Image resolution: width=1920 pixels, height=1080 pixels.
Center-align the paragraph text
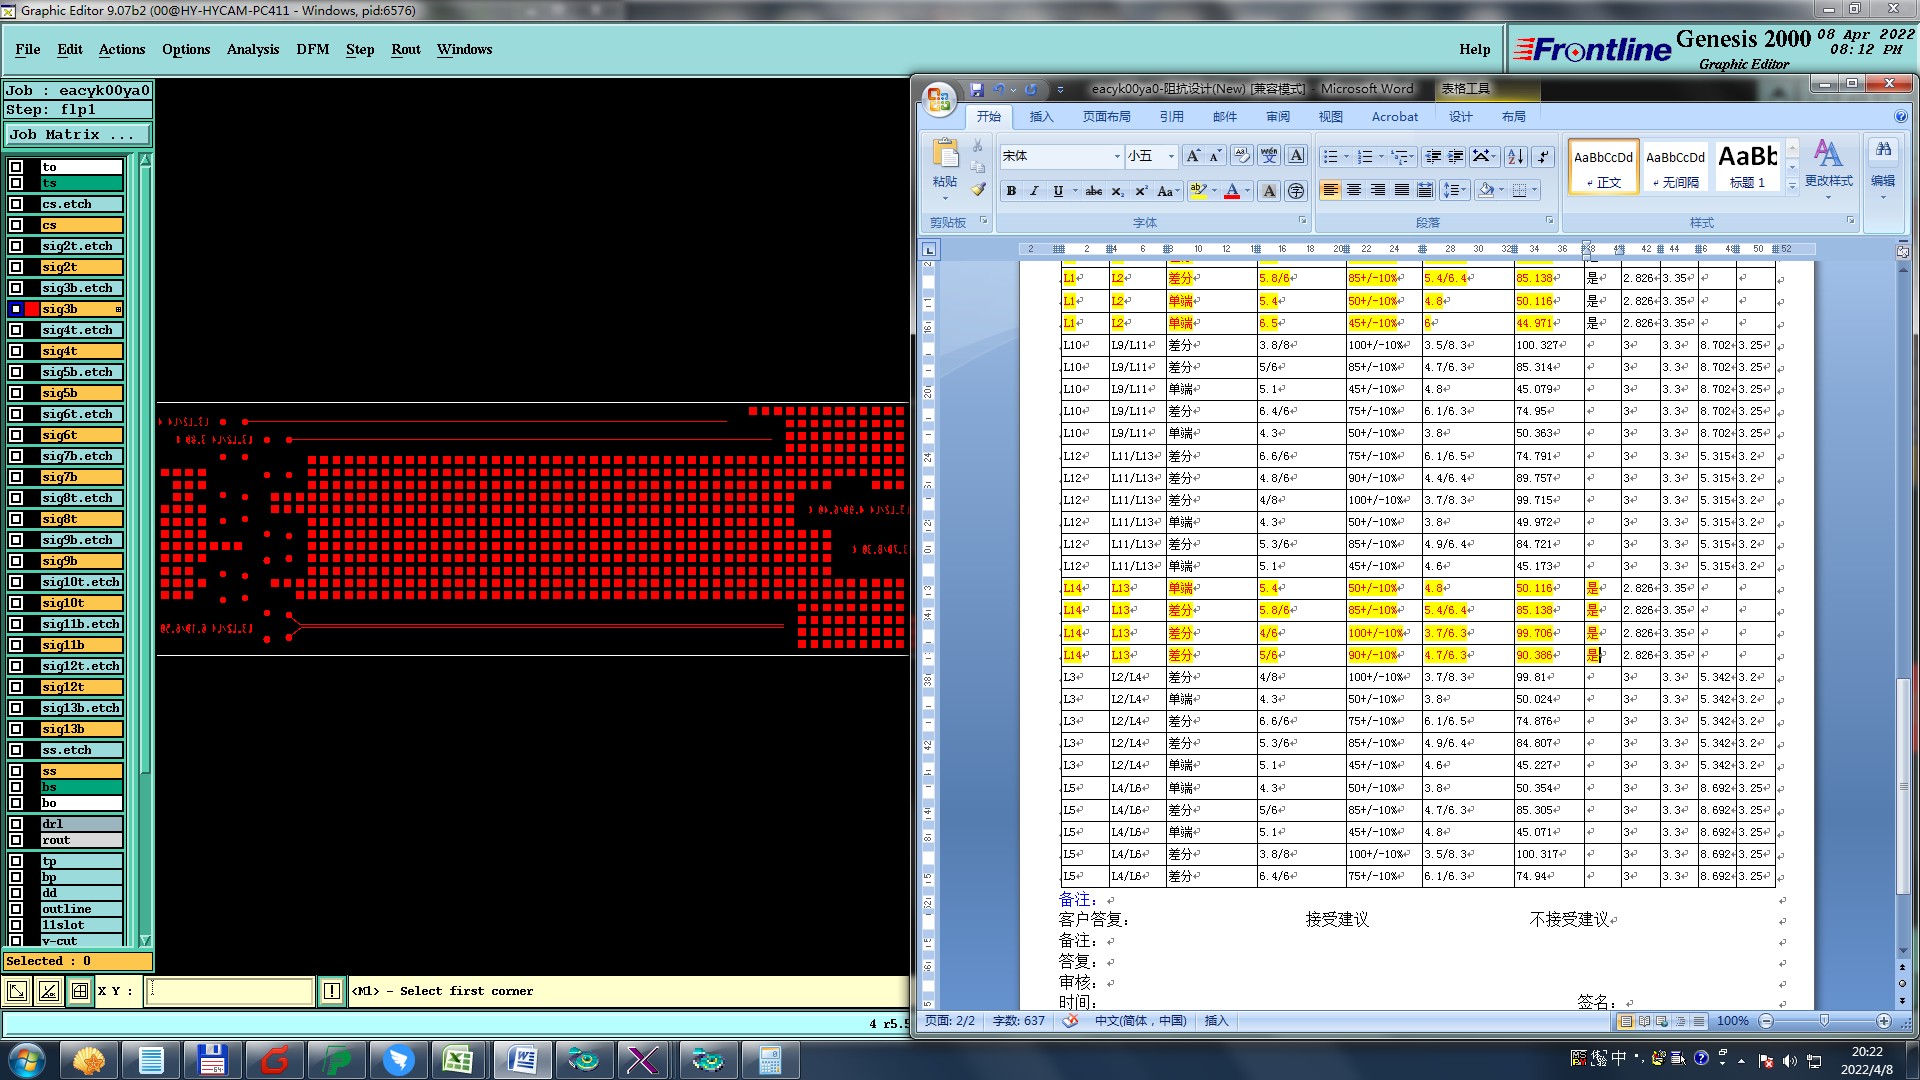point(1354,190)
